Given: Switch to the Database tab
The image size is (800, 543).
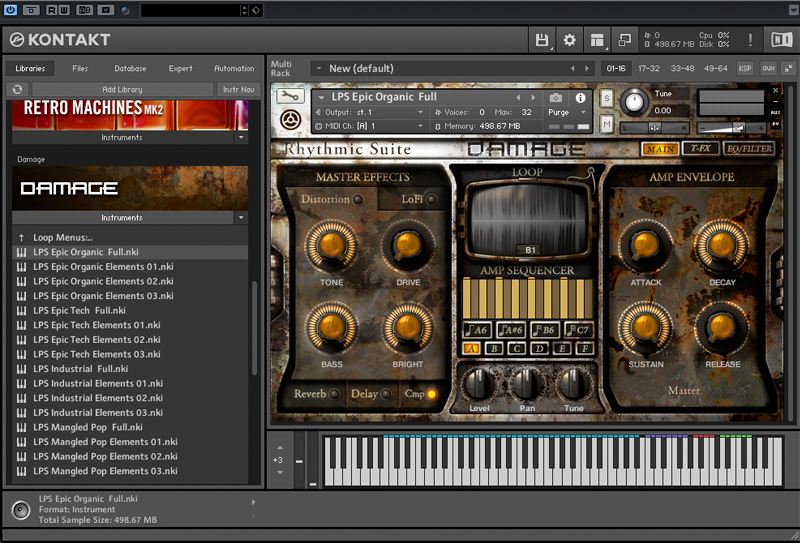Looking at the screenshot, I should pos(130,68).
